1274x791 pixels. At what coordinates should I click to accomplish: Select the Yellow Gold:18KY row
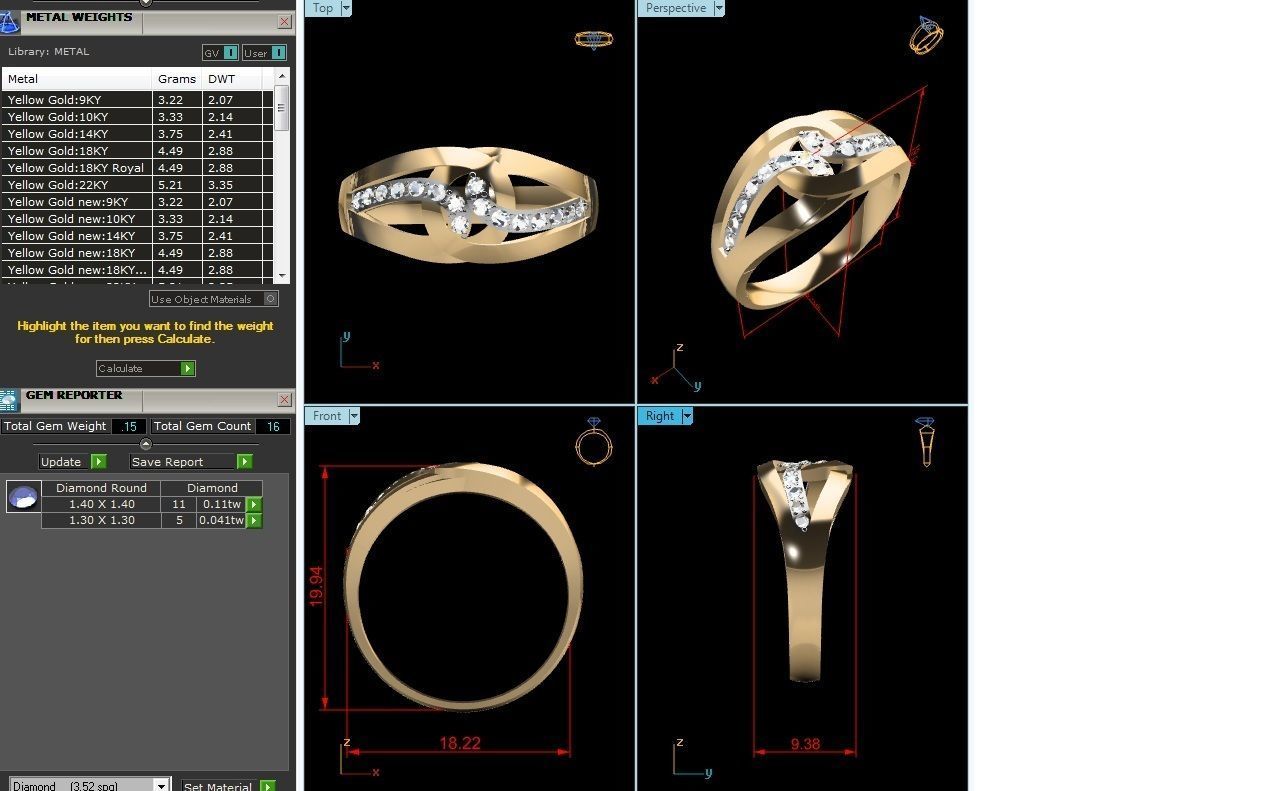point(137,151)
